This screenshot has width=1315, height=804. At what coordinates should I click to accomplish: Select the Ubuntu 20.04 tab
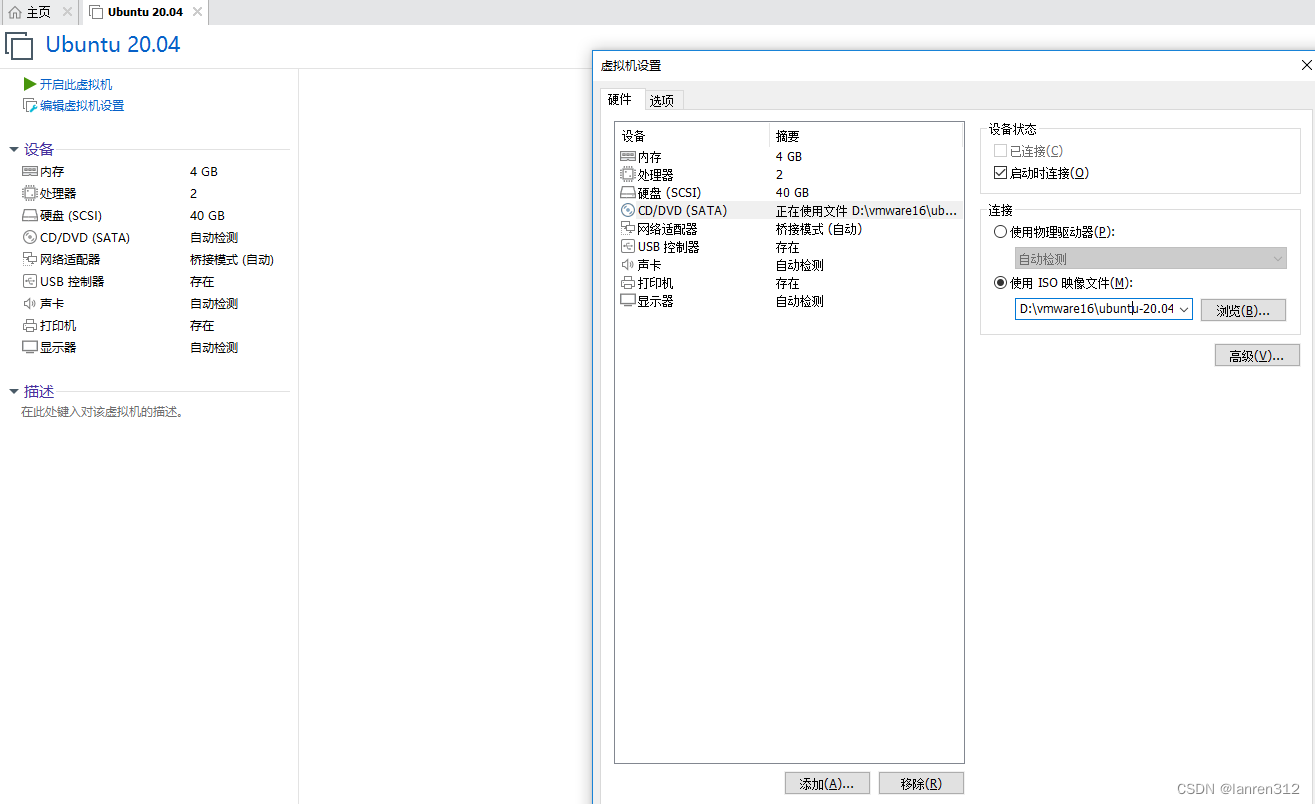click(145, 12)
